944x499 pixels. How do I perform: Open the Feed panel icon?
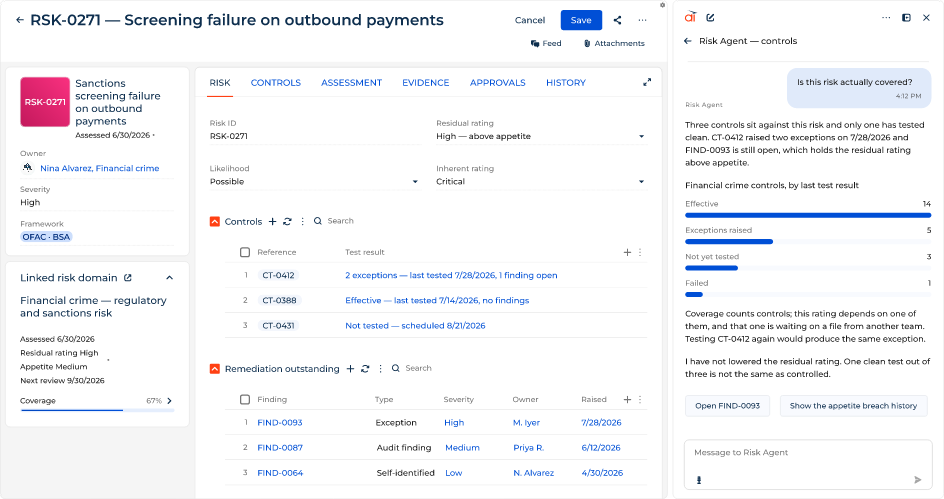pyautogui.click(x=535, y=43)
